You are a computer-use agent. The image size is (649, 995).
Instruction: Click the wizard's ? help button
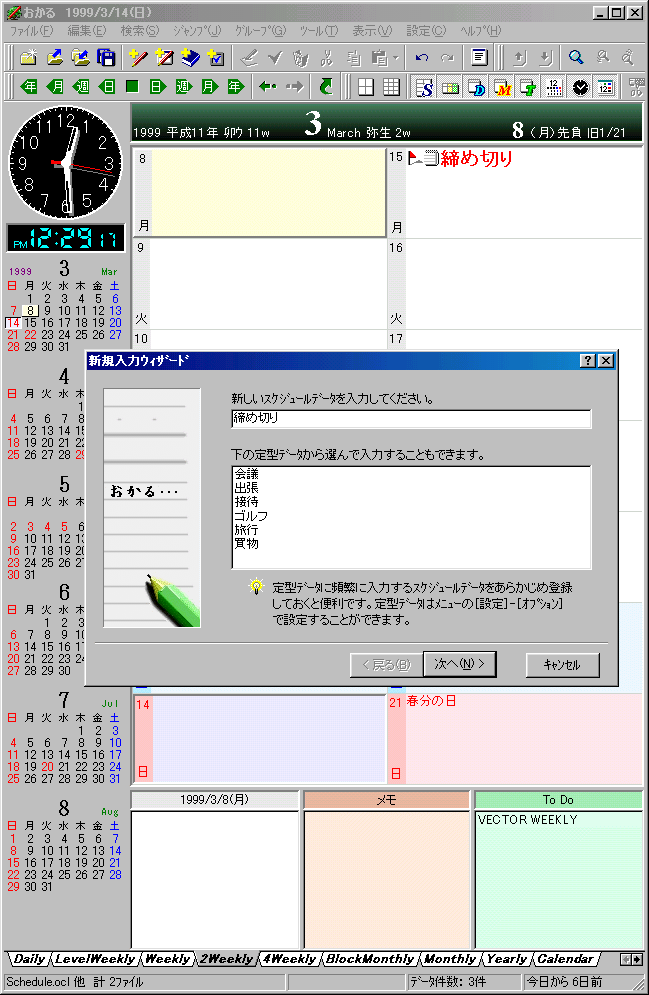[x=587, y=360]
